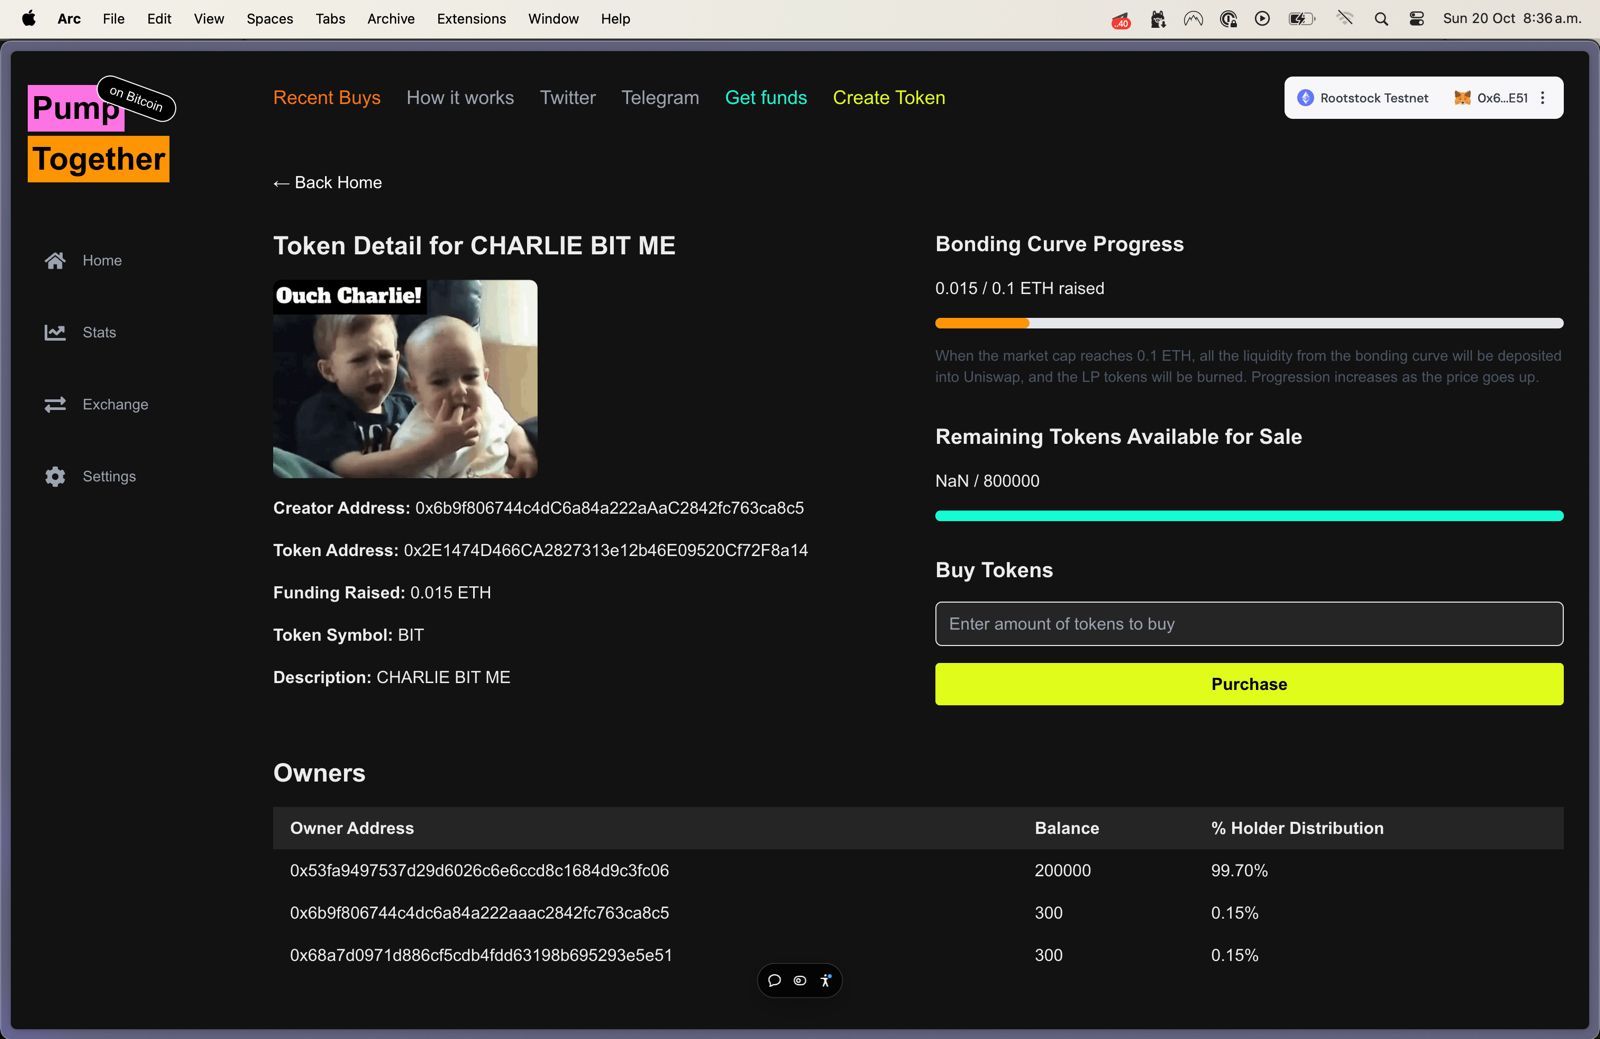Open the Archive menu

click(391, 18)
